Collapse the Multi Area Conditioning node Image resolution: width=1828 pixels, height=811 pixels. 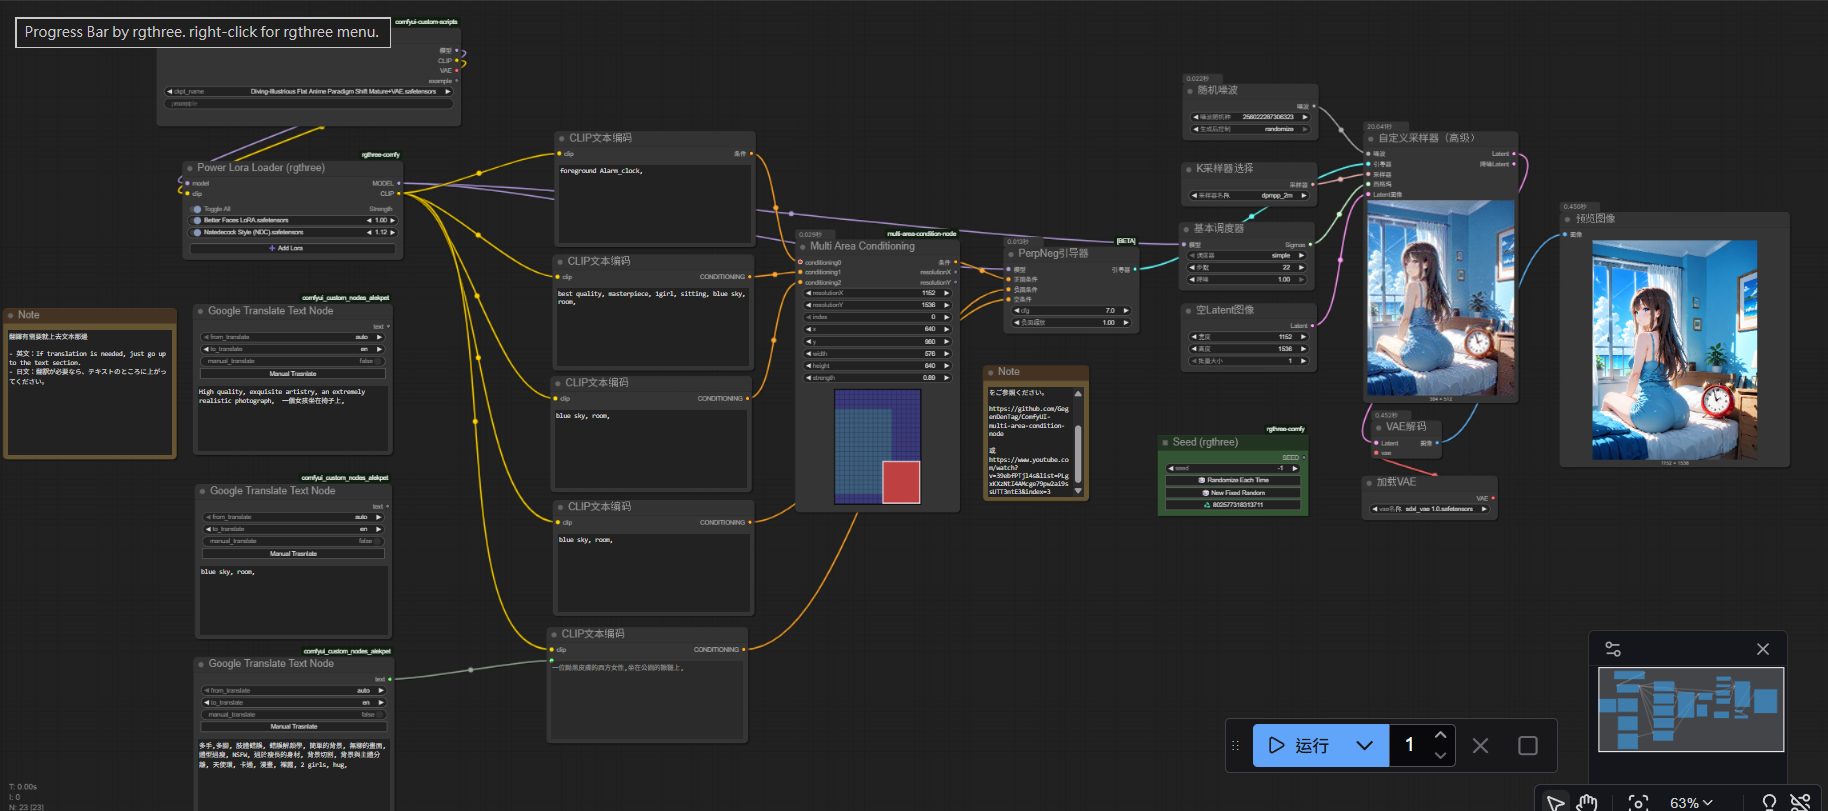tap(803, 246)
